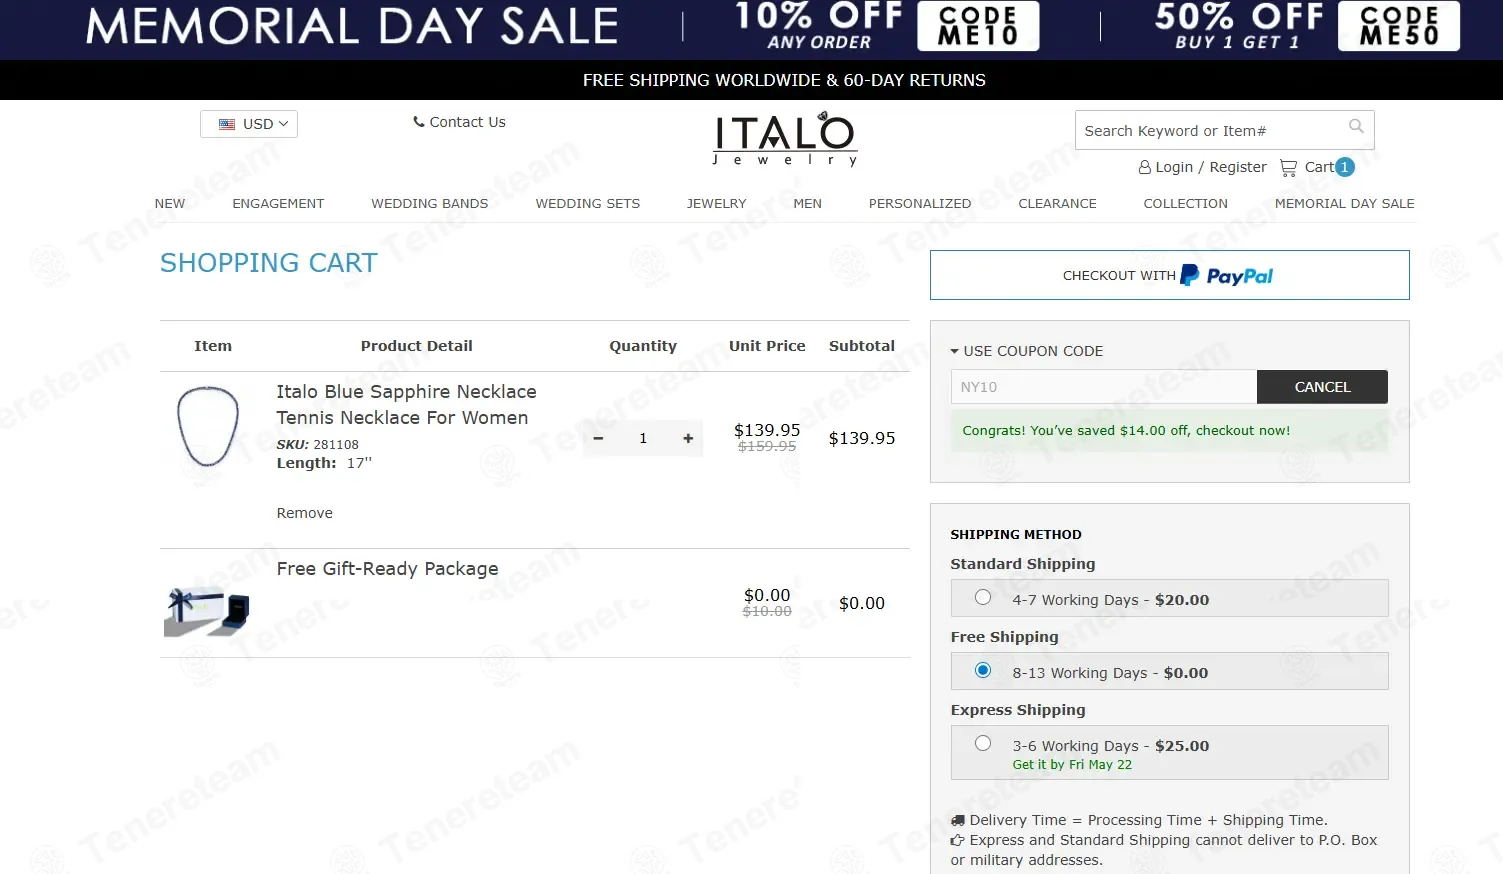The height and width of the screenshot is (874, 1503).
Task: Open the Wedding Sets menu
Action: [x=588, y=203]
